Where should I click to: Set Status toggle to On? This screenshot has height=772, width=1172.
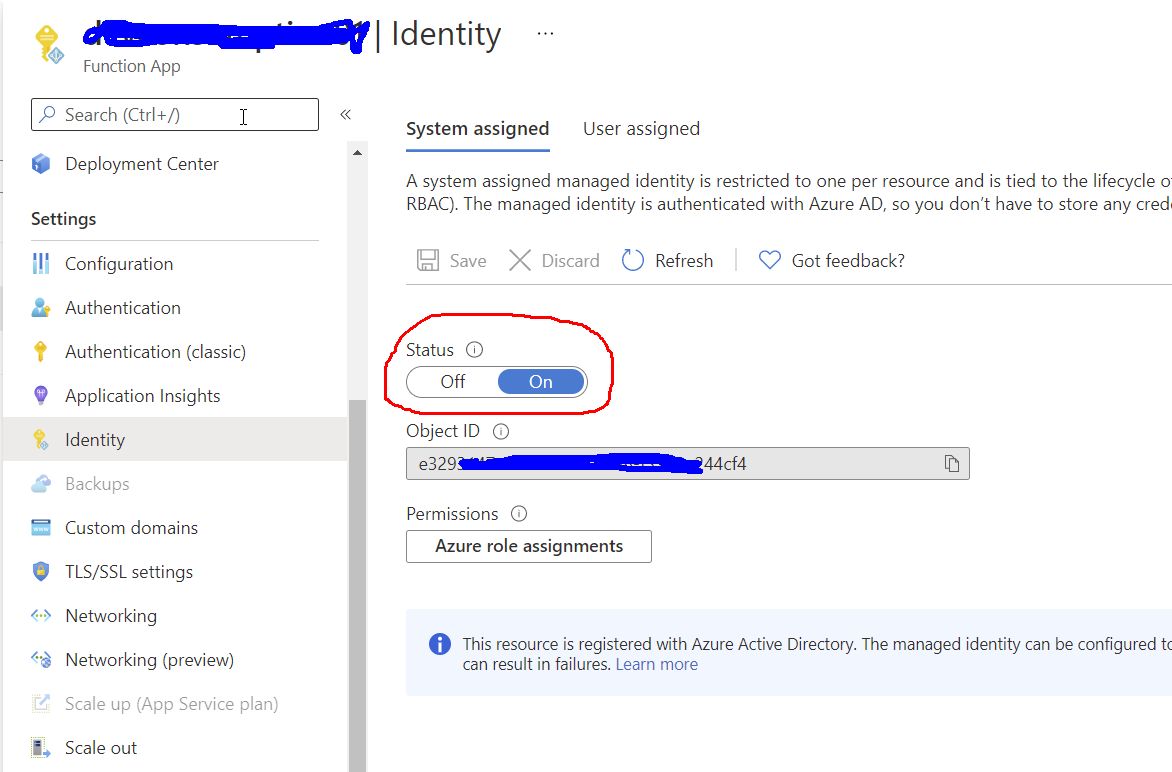[540, 382]
